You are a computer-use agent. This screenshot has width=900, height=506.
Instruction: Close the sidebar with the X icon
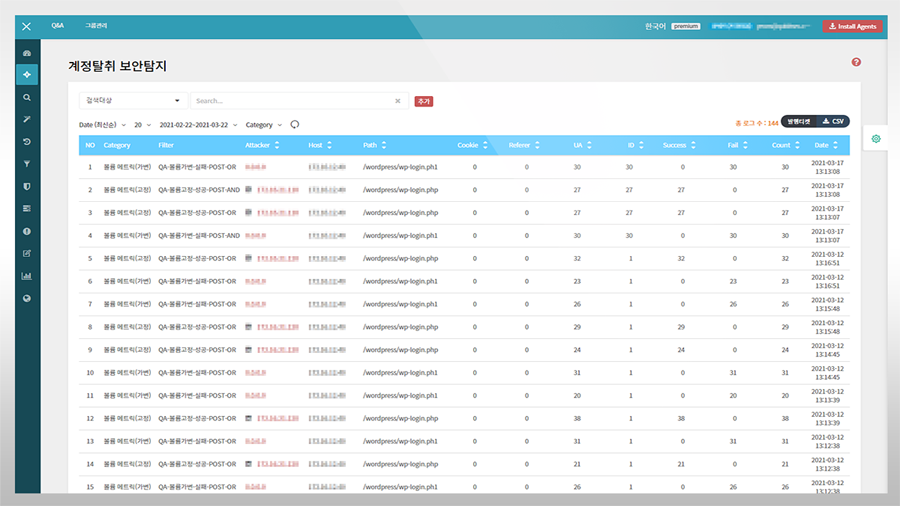26,26
